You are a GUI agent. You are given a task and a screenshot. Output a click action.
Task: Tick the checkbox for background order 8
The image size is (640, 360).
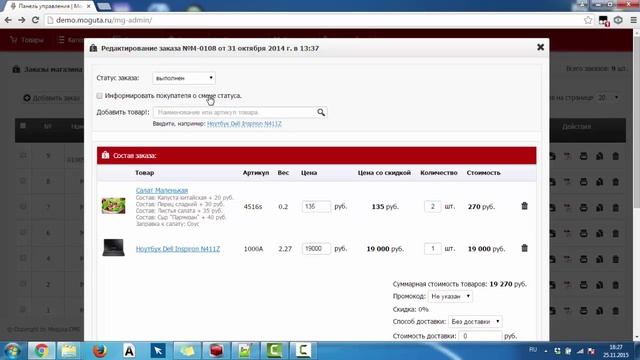tap(23, 181)
